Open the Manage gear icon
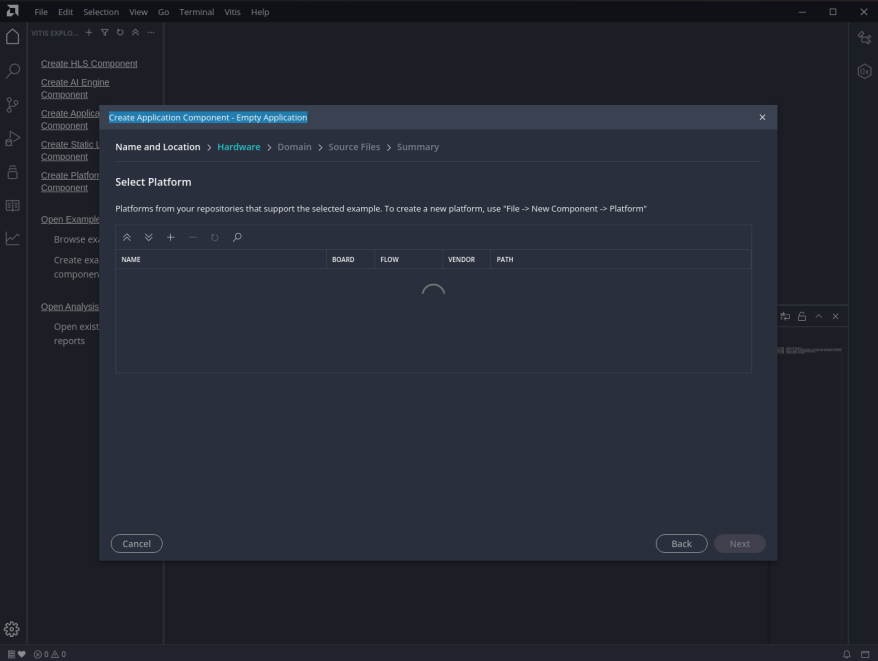This screenshot has width=878, height=661. click(13, 629)
